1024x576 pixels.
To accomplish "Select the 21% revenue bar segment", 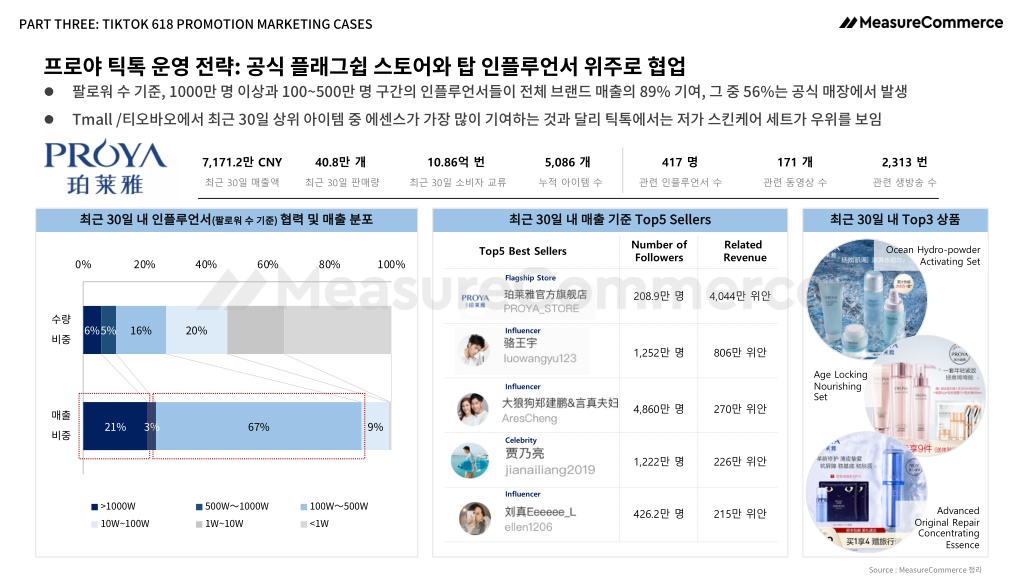I will click(x=115, y=426).
